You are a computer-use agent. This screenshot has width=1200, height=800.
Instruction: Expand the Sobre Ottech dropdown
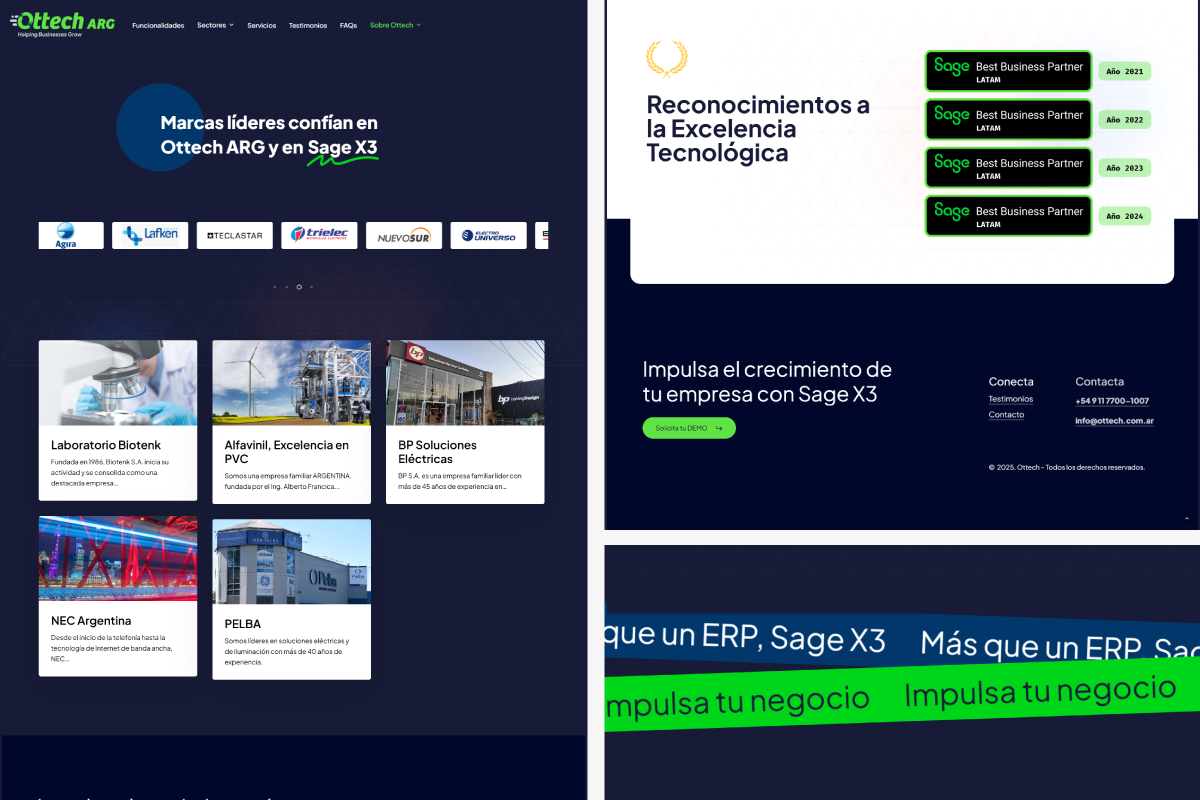[395, 25]
